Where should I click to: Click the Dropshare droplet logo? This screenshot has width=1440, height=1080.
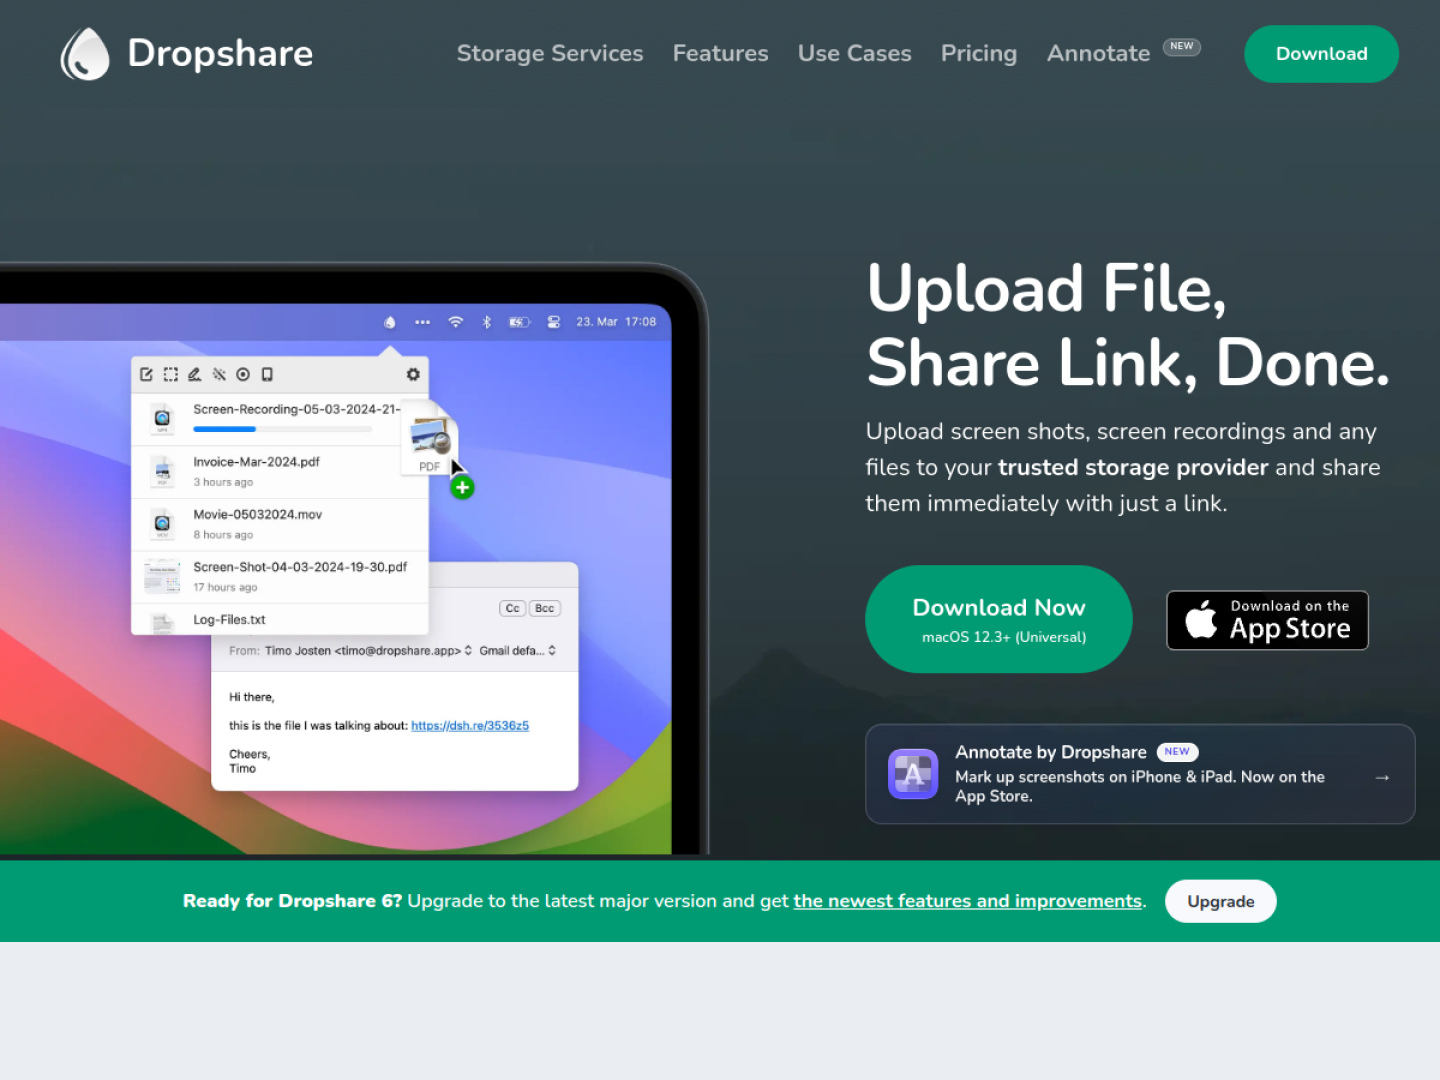pyautogui.click(x=85, y=54)
